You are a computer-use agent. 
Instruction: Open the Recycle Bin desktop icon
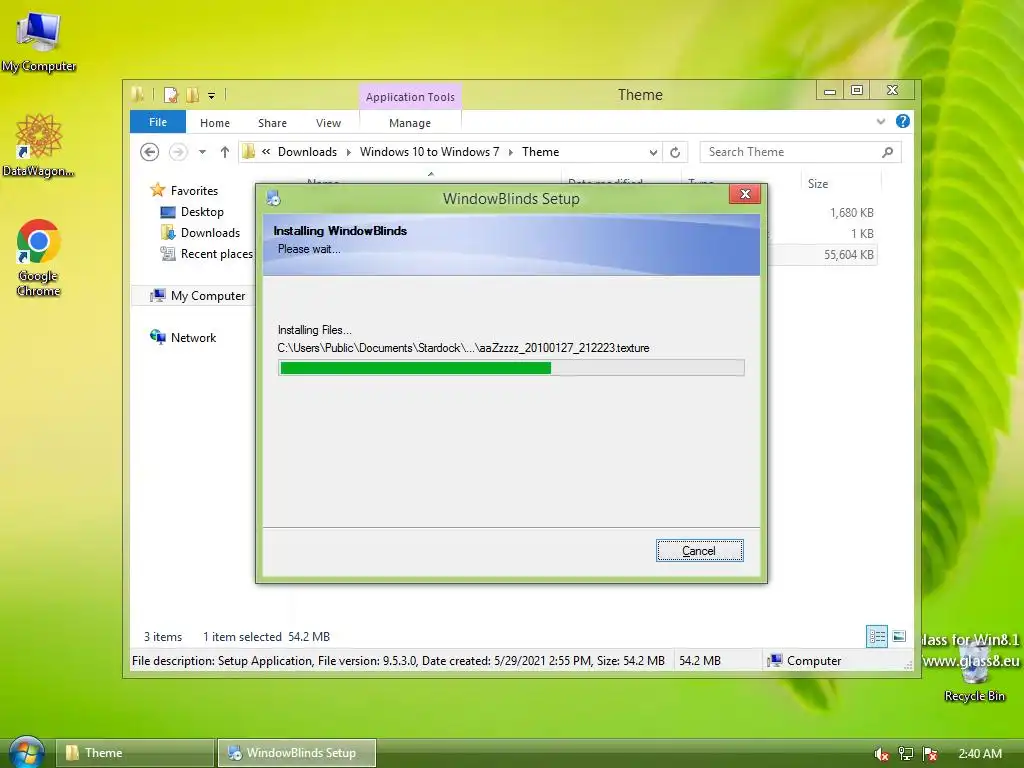tap(974, 673)
